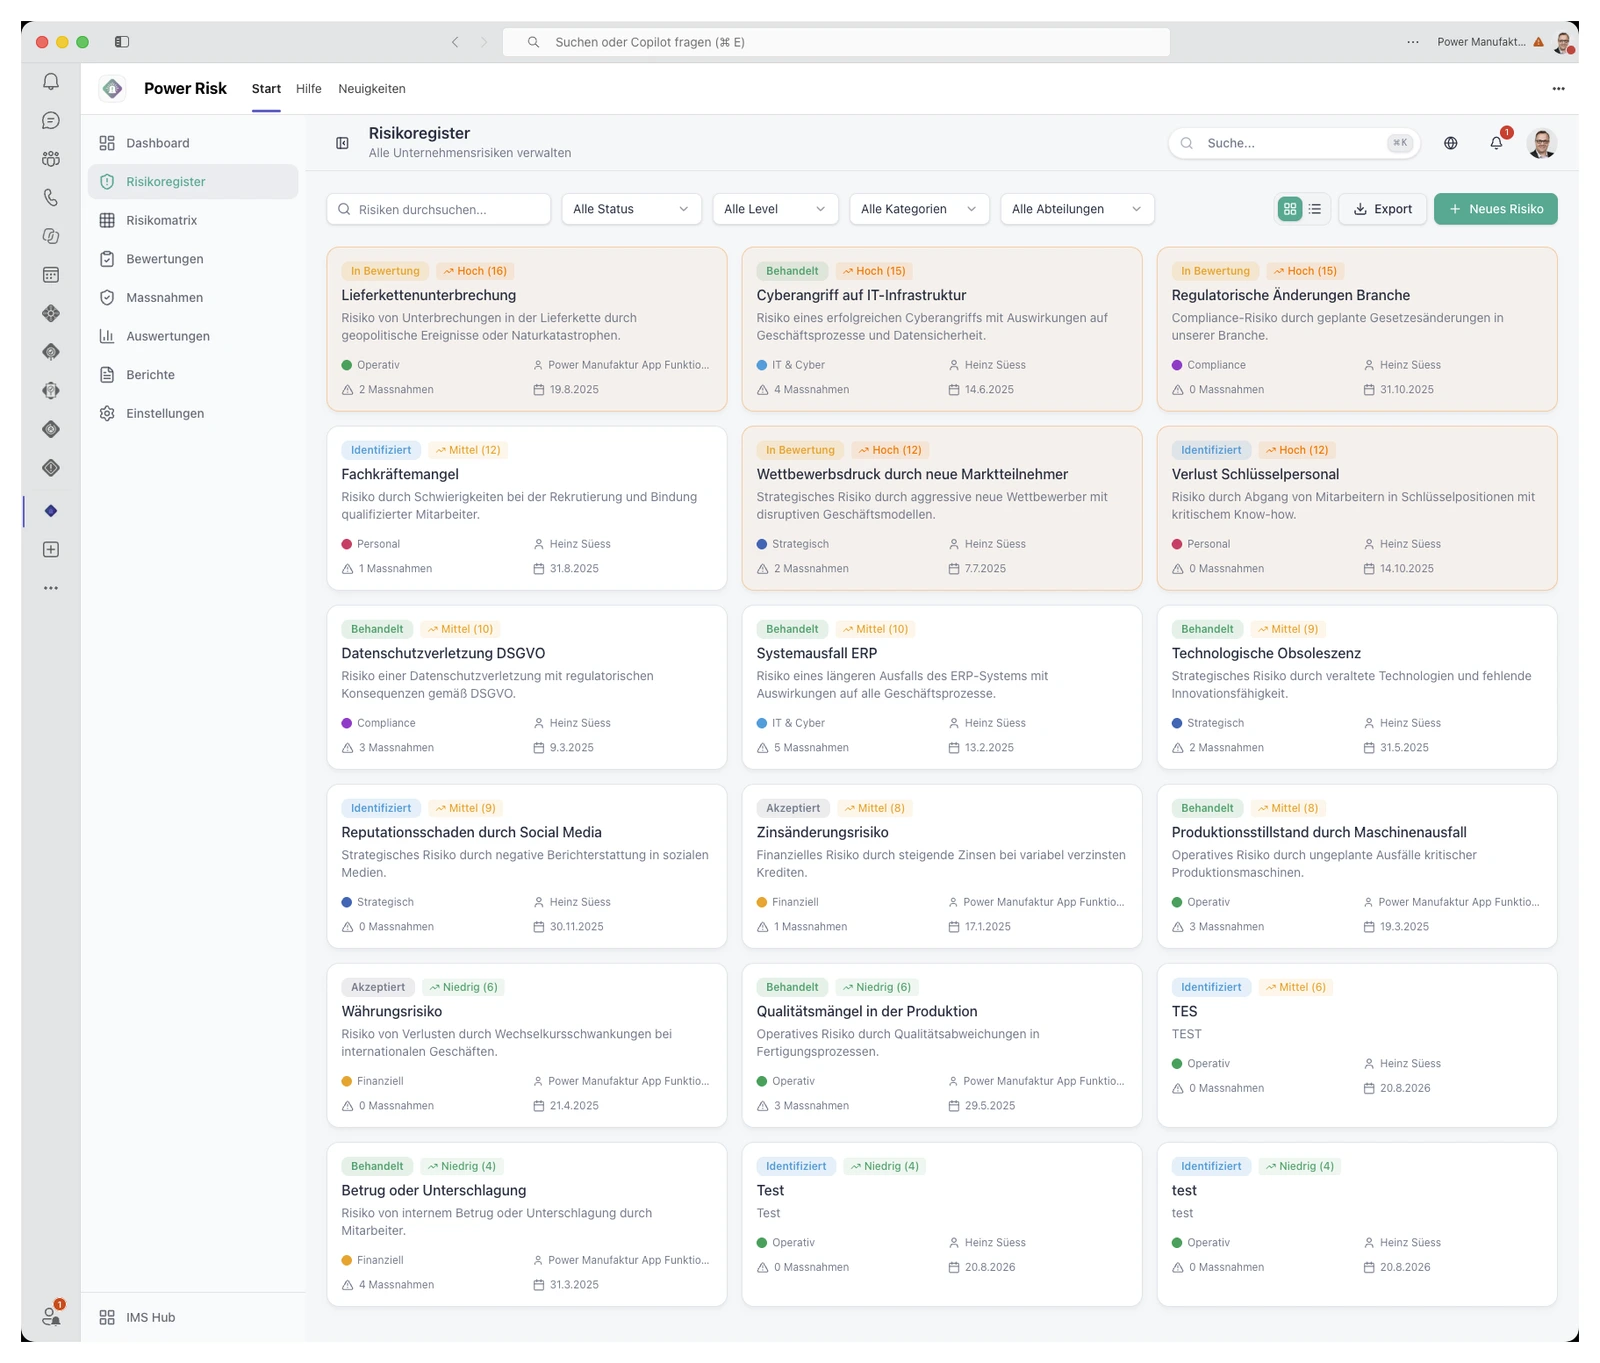The width and height of the screenshot is (1600, 1363).
Task: Open Massnahmen in the sidebar
Action: [x=193, y=298]
